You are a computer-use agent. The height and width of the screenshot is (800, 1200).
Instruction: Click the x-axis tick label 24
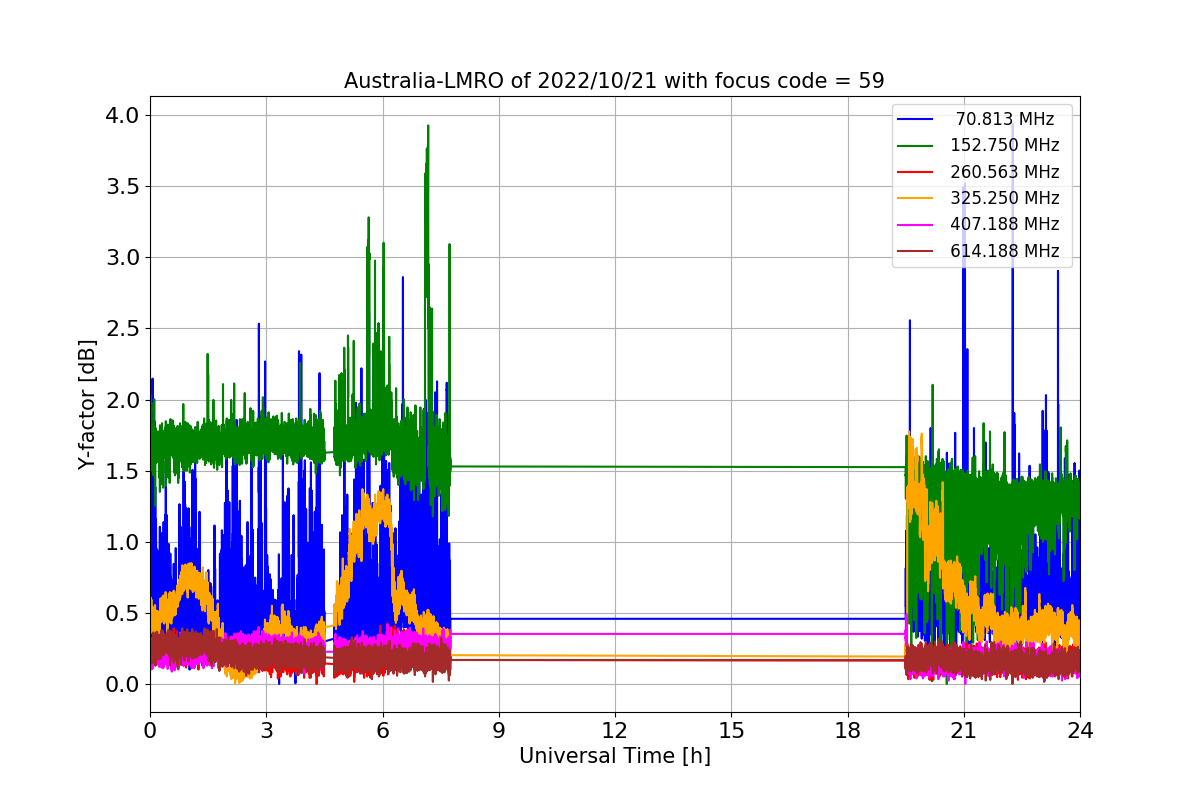(1080, 730)
